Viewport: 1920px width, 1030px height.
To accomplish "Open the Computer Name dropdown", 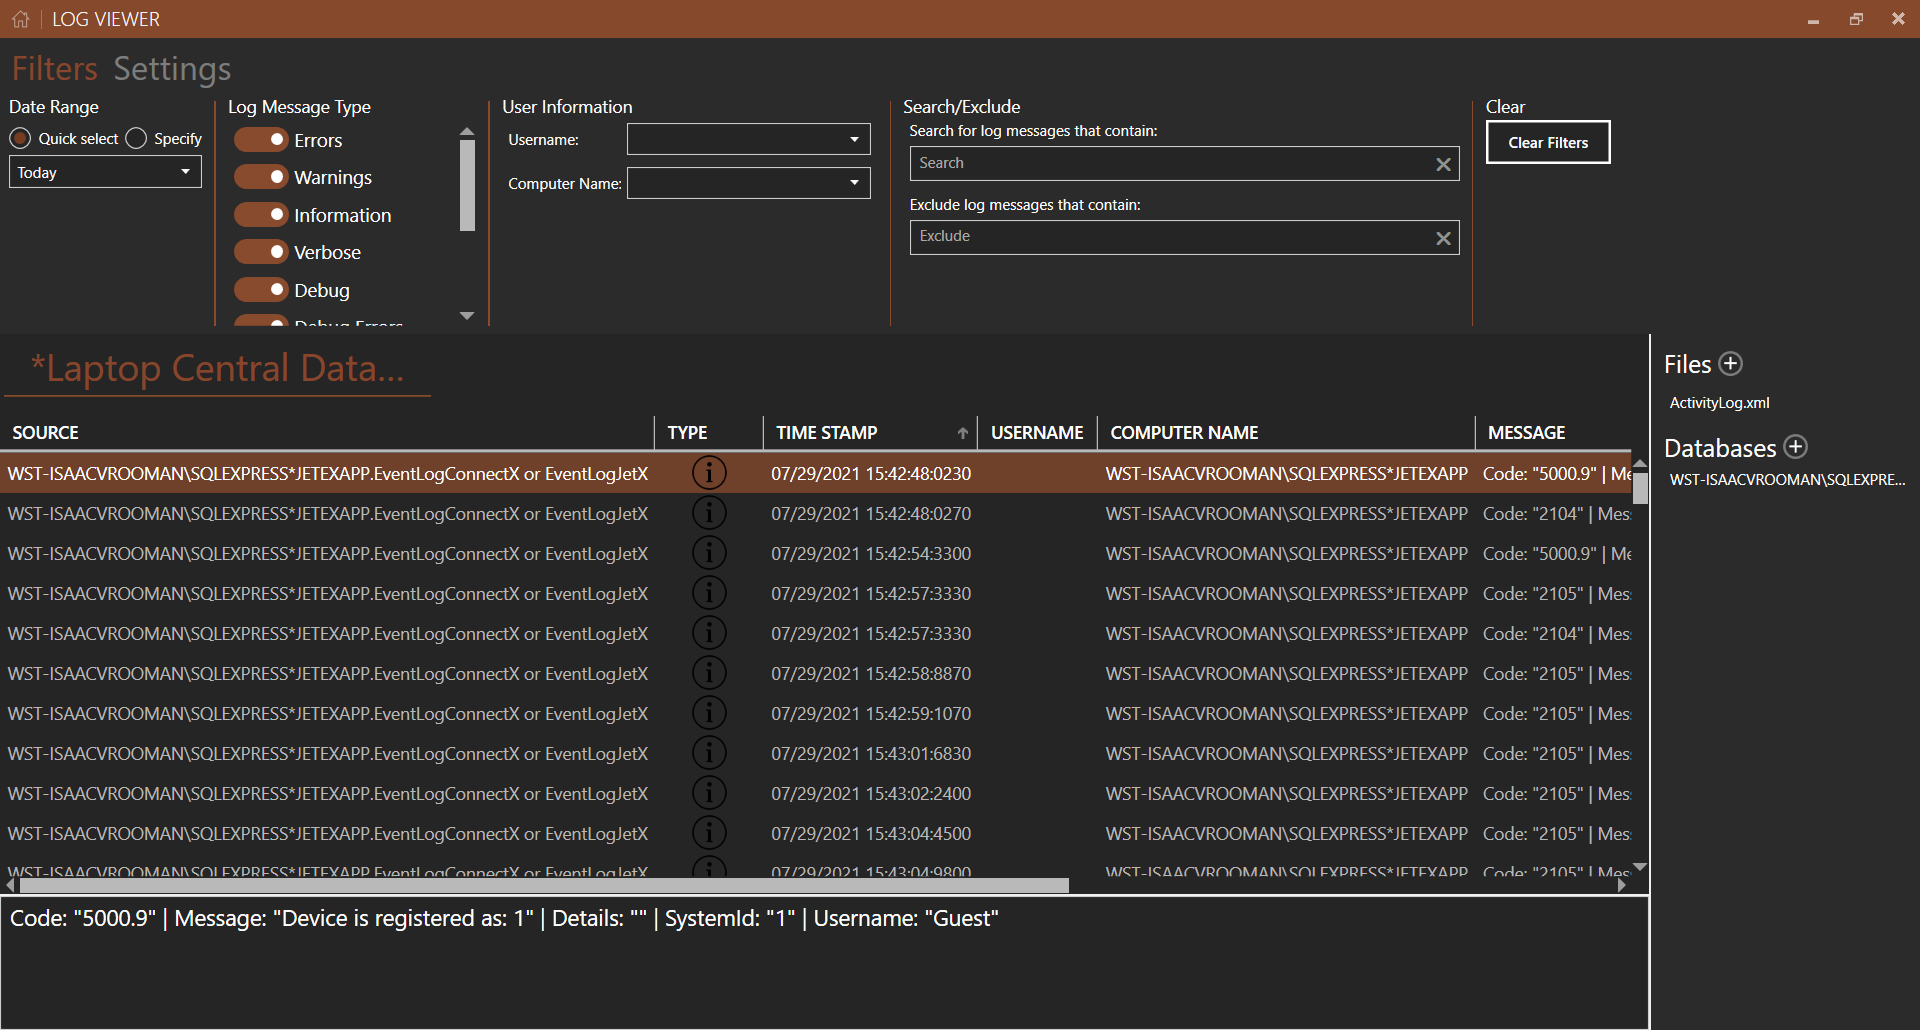I will [x=854, y=183].
